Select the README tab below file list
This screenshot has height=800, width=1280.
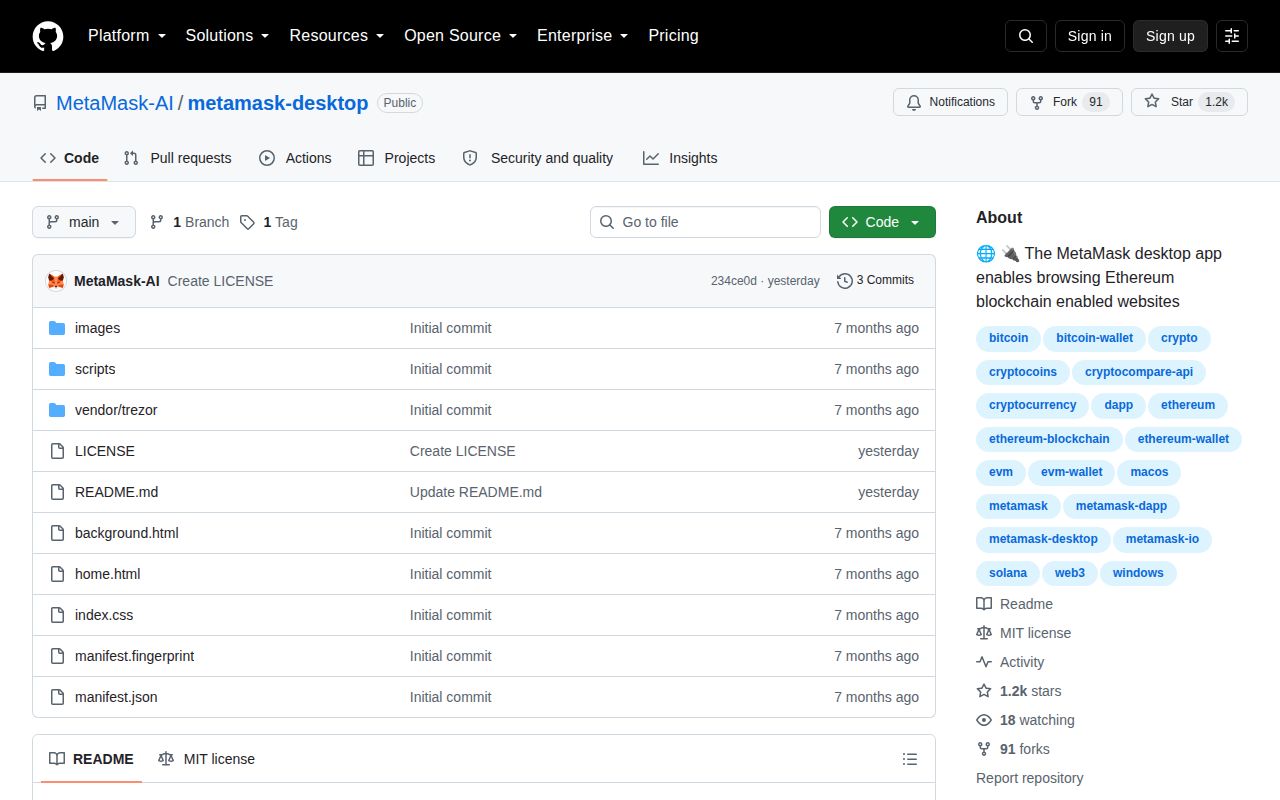click(x=92, y=759)
